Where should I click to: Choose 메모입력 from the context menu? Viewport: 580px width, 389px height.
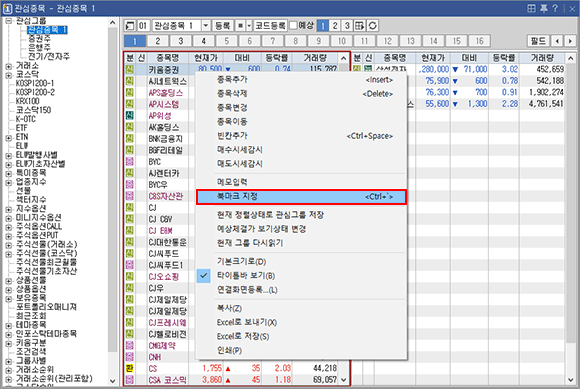tap(301, 182)
